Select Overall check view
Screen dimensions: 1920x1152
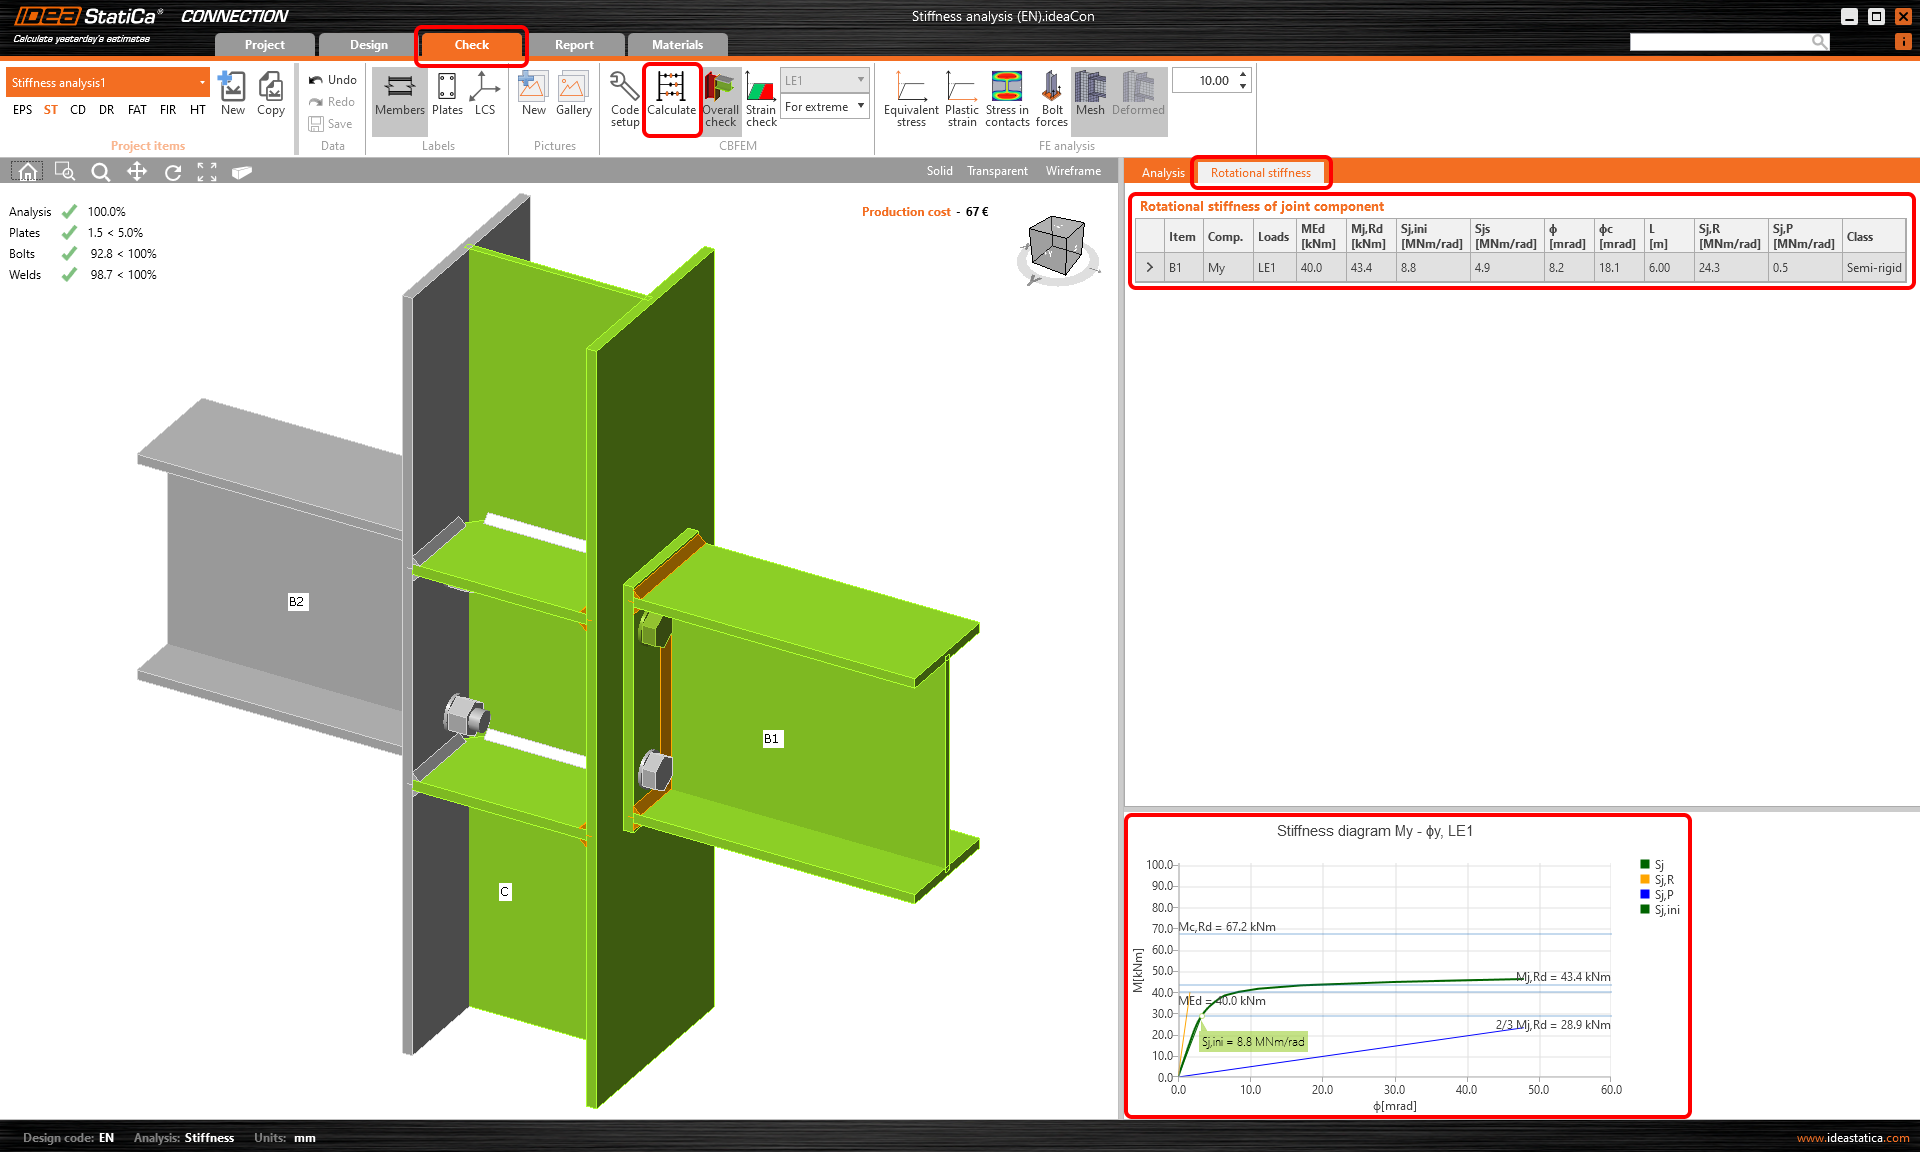[720, 100]
